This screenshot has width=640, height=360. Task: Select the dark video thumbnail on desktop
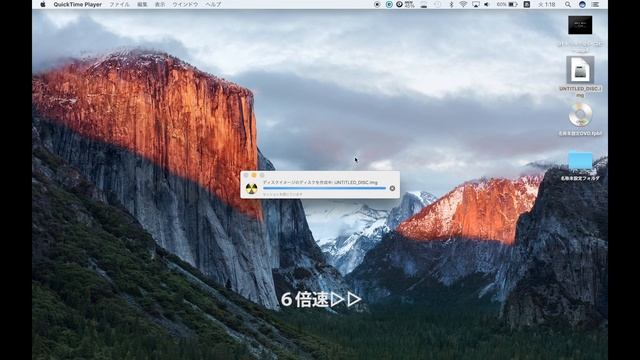point(580,25)
